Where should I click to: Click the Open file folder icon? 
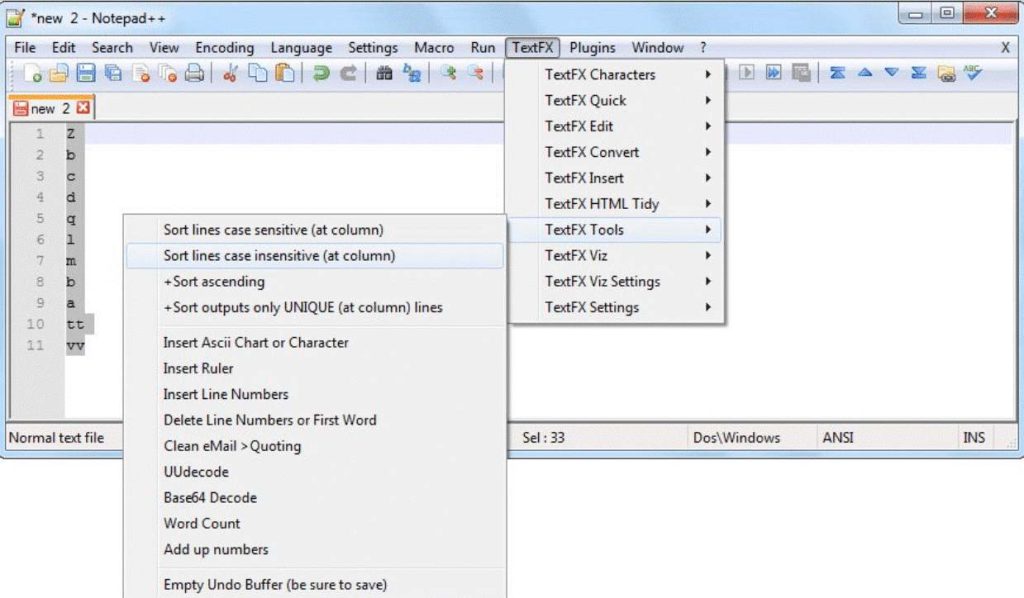point(59,73)
